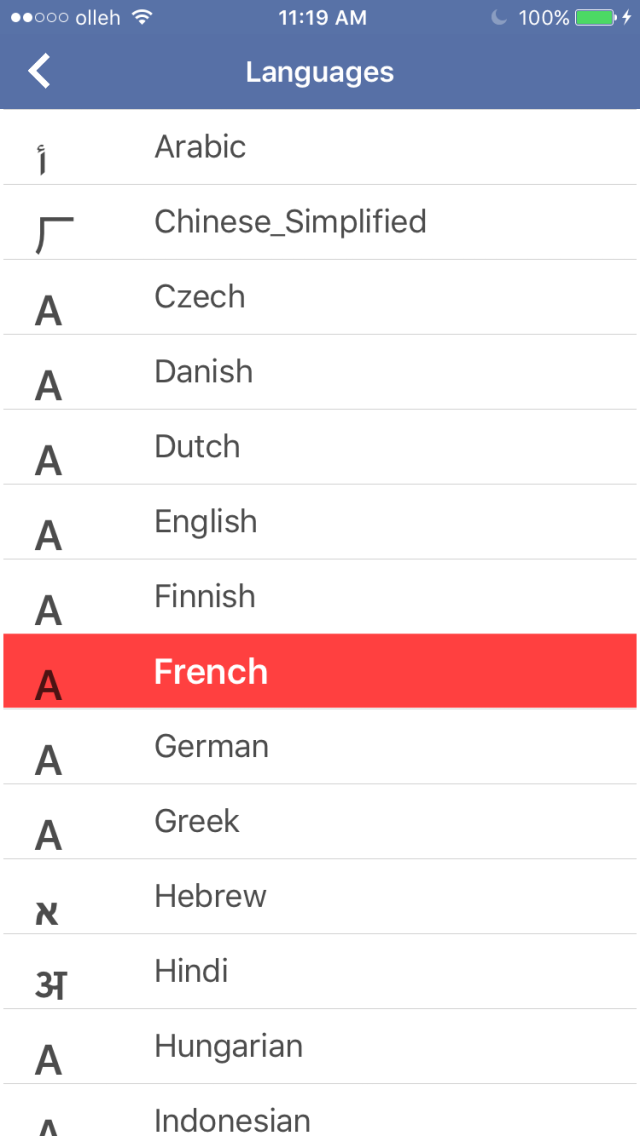Image resolution: width=640 pixels, height=1136 pixels.
Task: Select the Finnish language row
Action: 205,597
